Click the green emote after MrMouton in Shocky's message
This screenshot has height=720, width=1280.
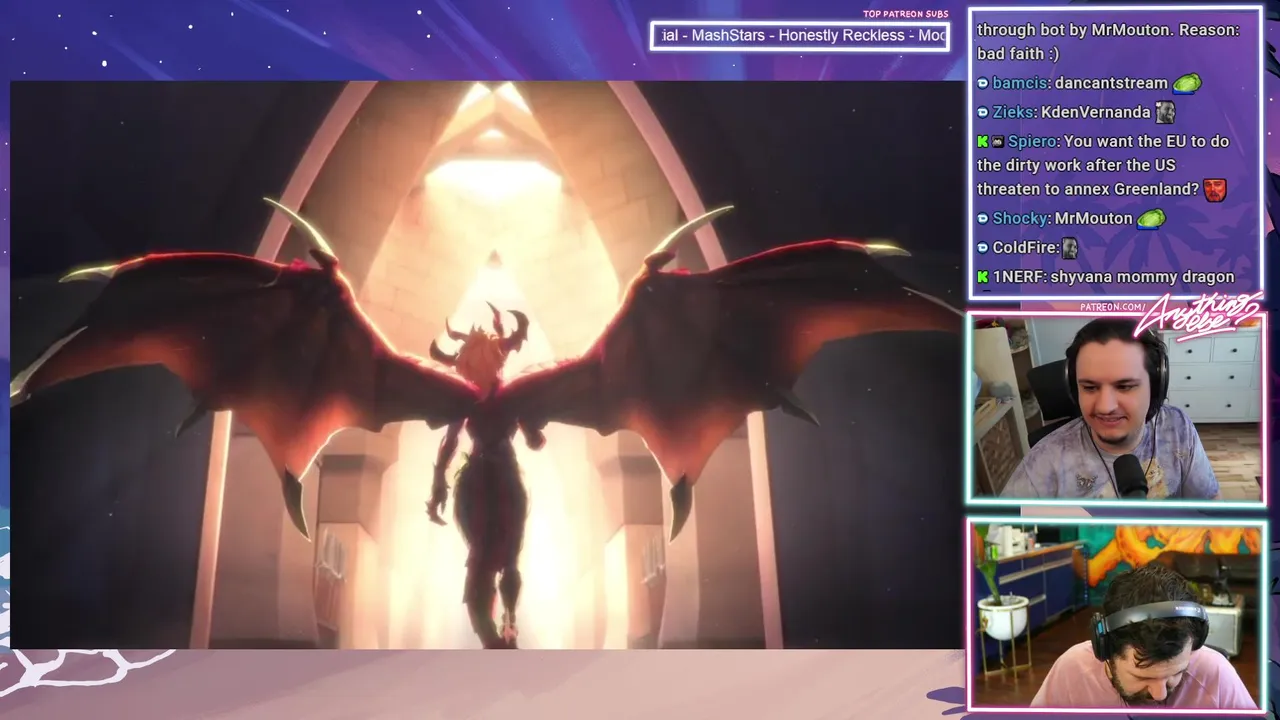pyautogui.click(x=1151, y=218)
